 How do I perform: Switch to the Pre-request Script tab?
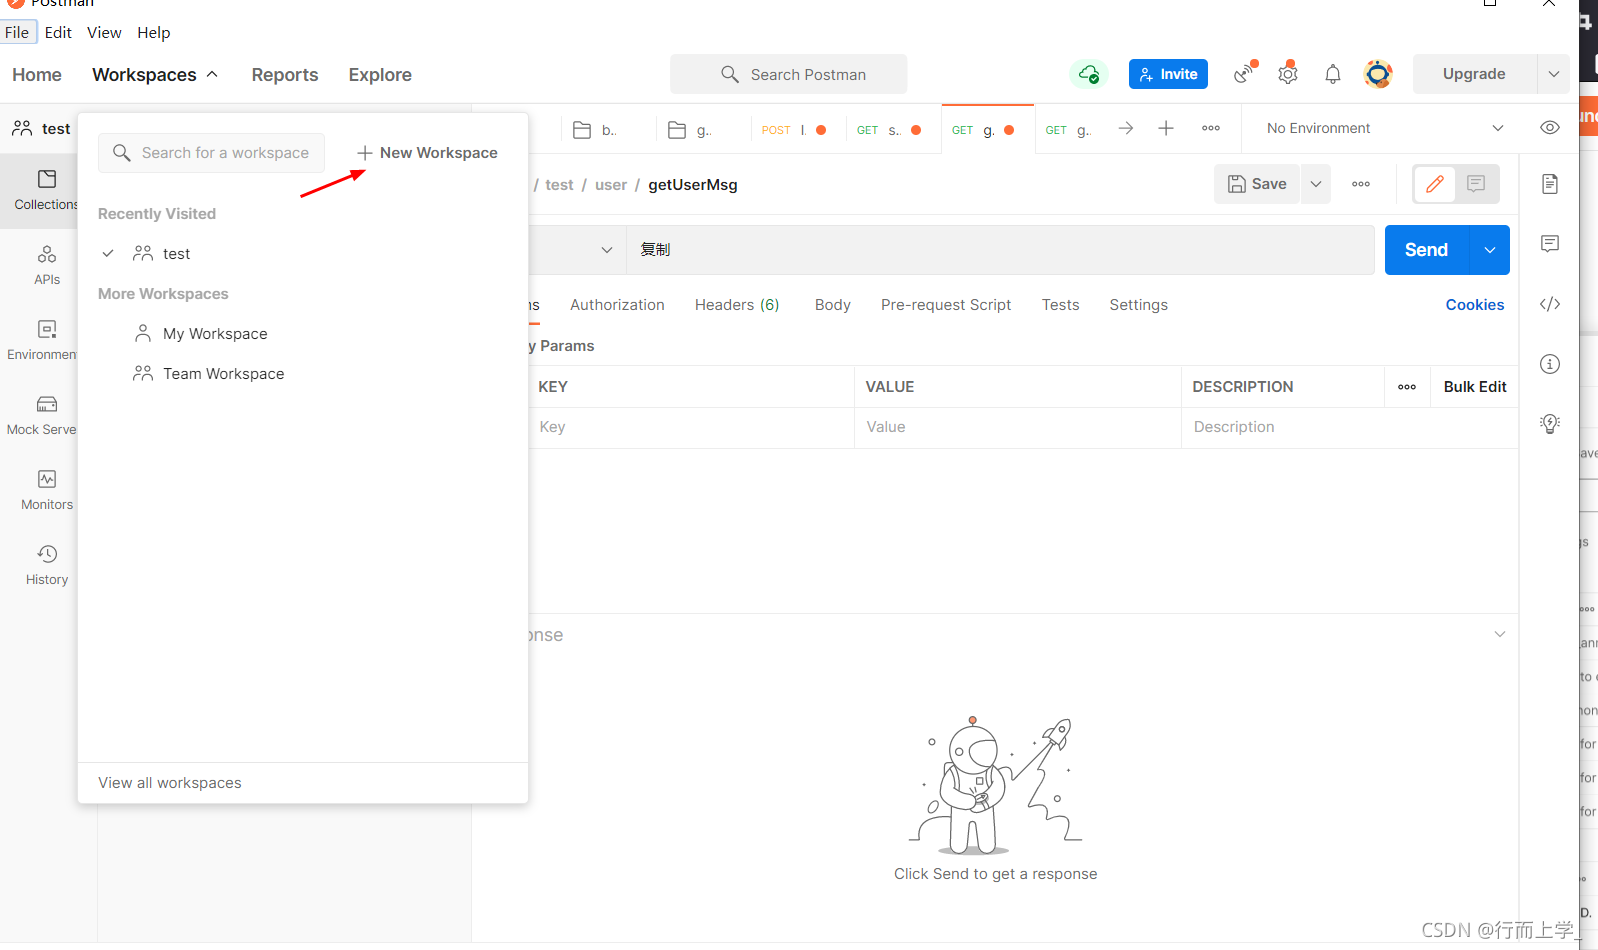(946, 305)
